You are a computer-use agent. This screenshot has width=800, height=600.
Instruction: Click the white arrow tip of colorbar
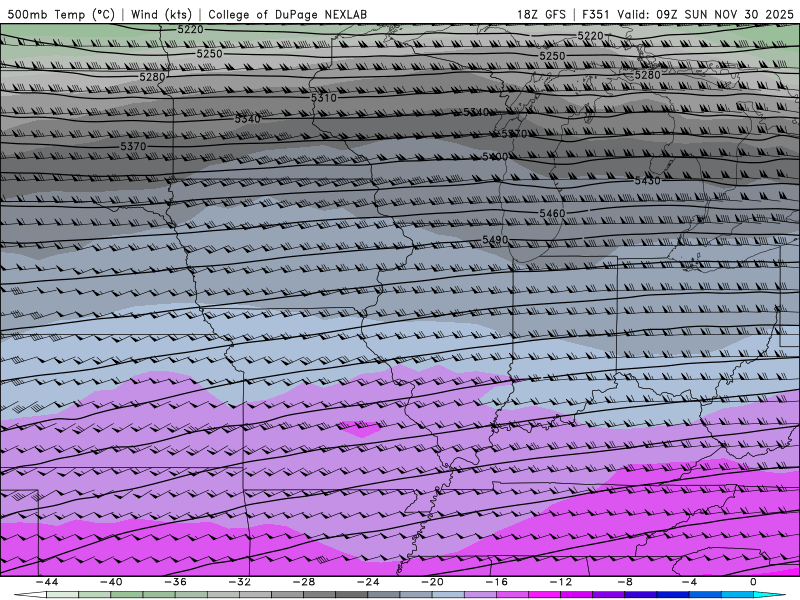tap(29, 595)
